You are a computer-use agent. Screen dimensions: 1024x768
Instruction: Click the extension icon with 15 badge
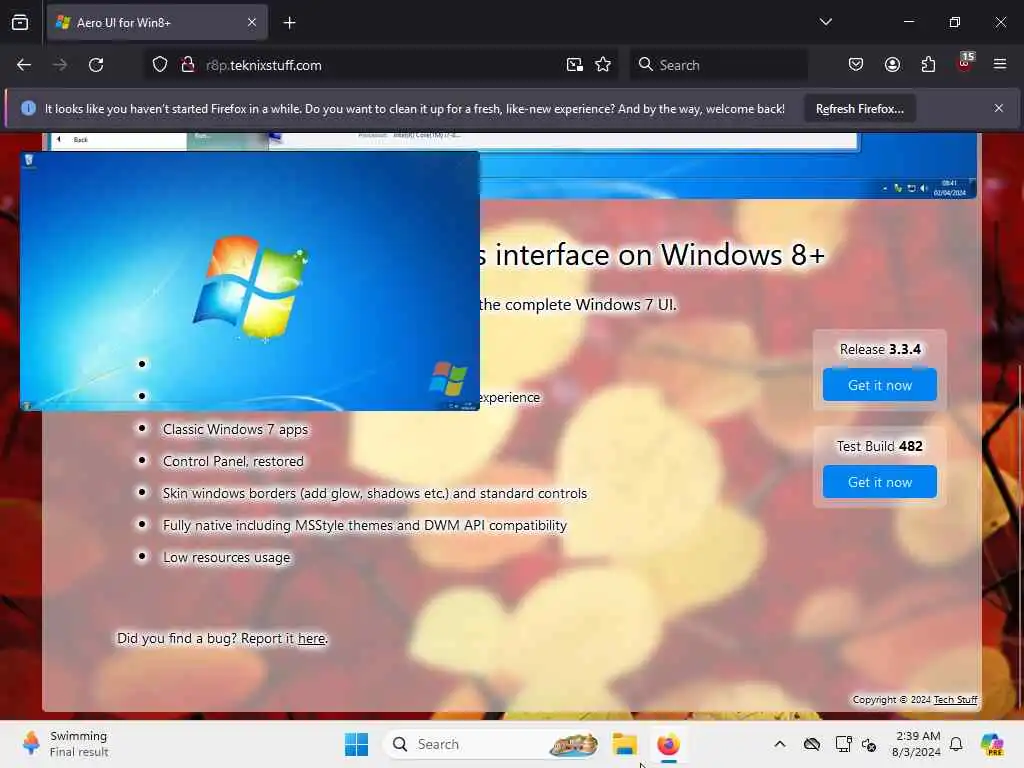[x=965, y=63]
